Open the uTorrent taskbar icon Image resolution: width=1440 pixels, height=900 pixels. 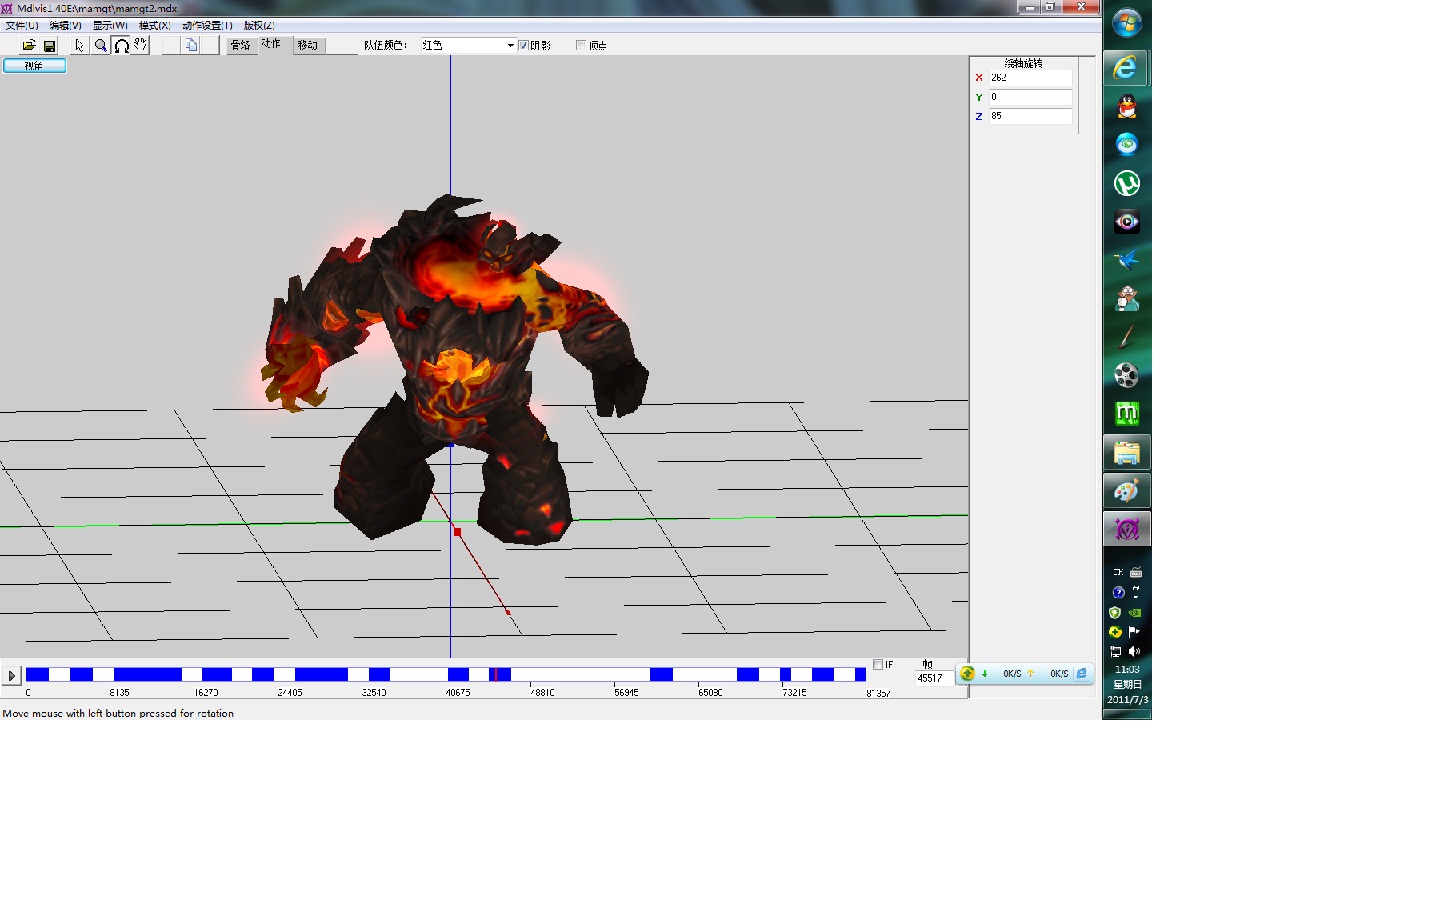click(x=1127, y=183)
